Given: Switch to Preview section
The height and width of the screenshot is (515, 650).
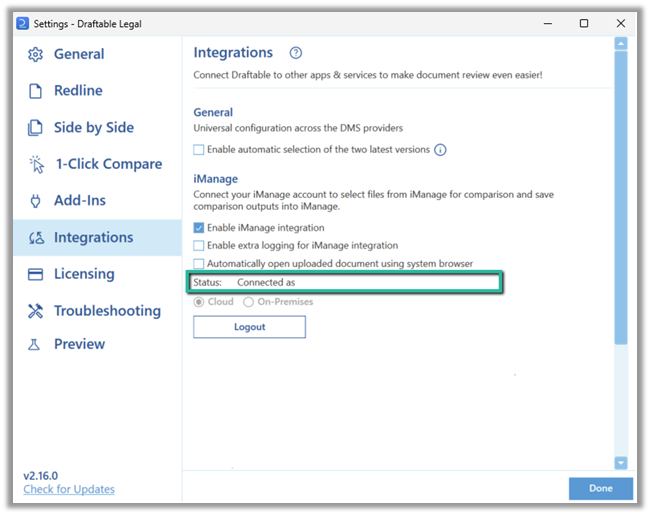Looking at the screenshot, I should point(97,344).
